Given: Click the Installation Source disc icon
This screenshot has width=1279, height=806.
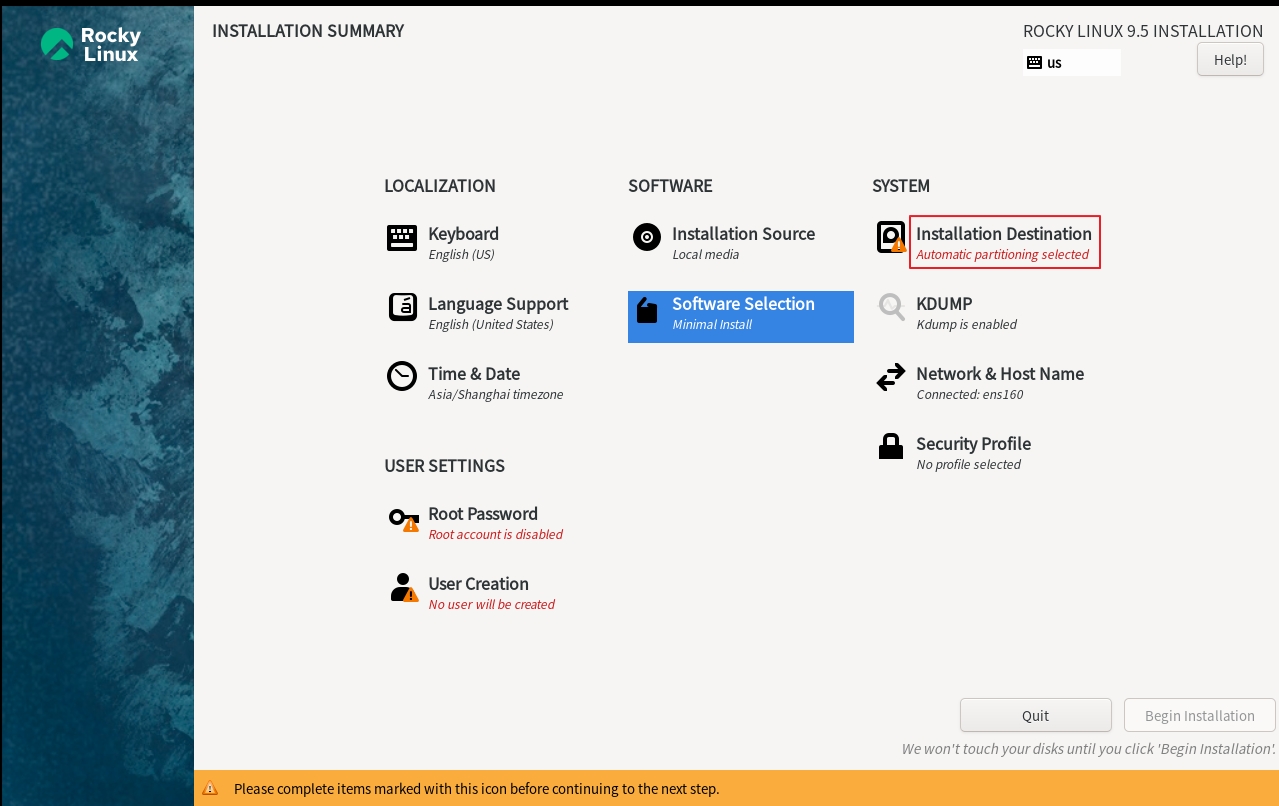Looking at the screenshot, I should coord(647,237).
